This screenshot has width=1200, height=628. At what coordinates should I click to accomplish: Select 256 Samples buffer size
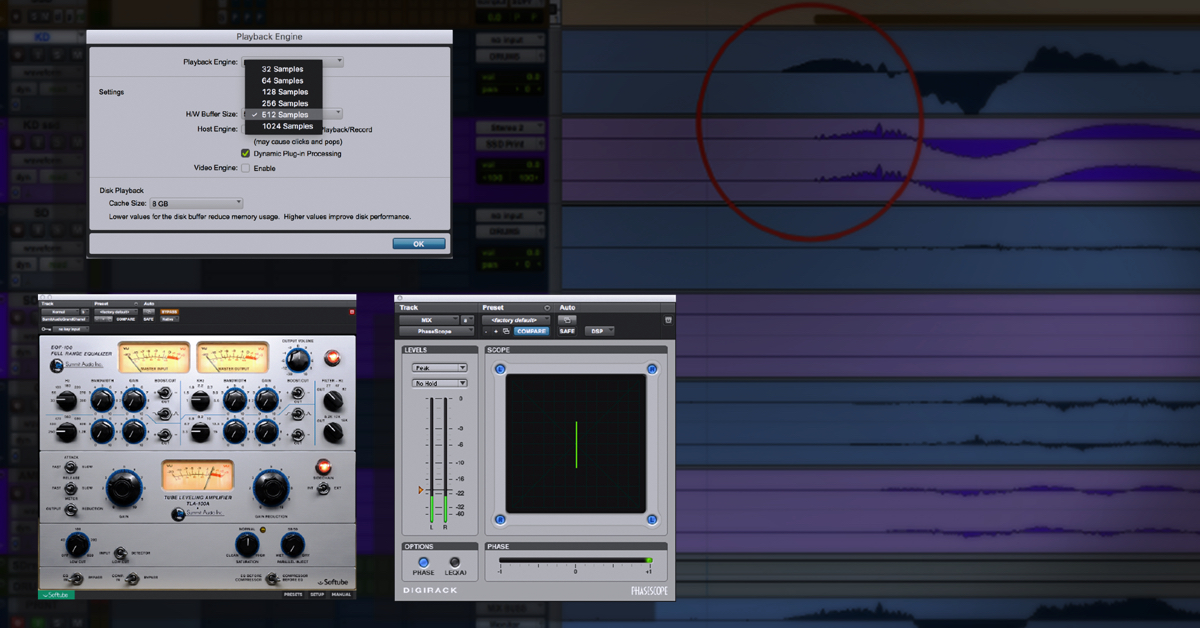coord(283,103)
